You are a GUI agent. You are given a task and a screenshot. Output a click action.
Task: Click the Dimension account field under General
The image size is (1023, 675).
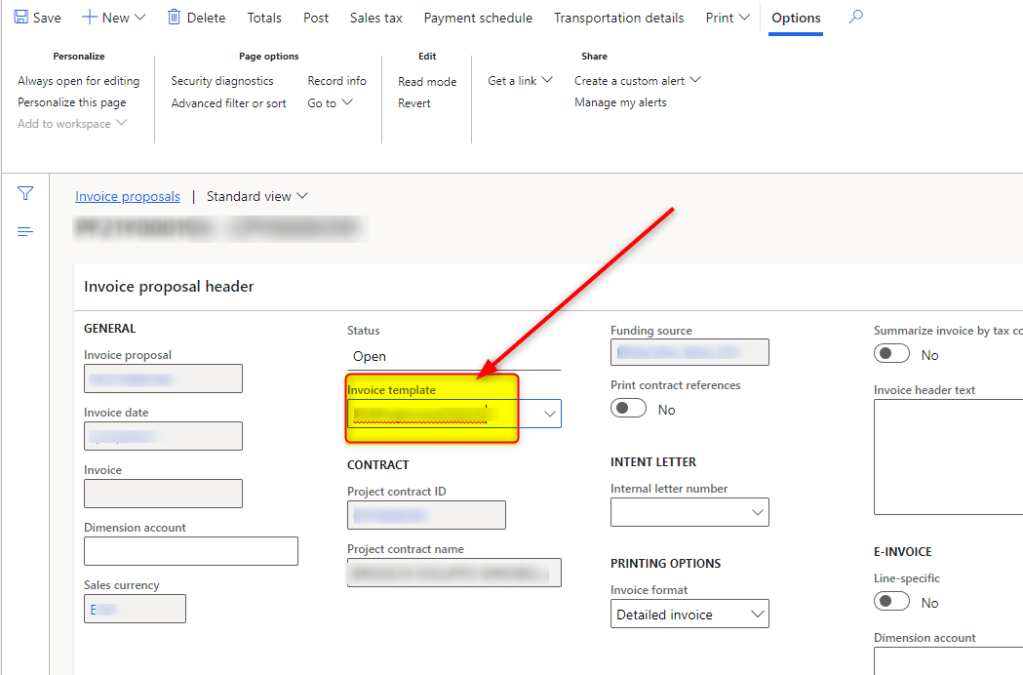pos(191,551)
